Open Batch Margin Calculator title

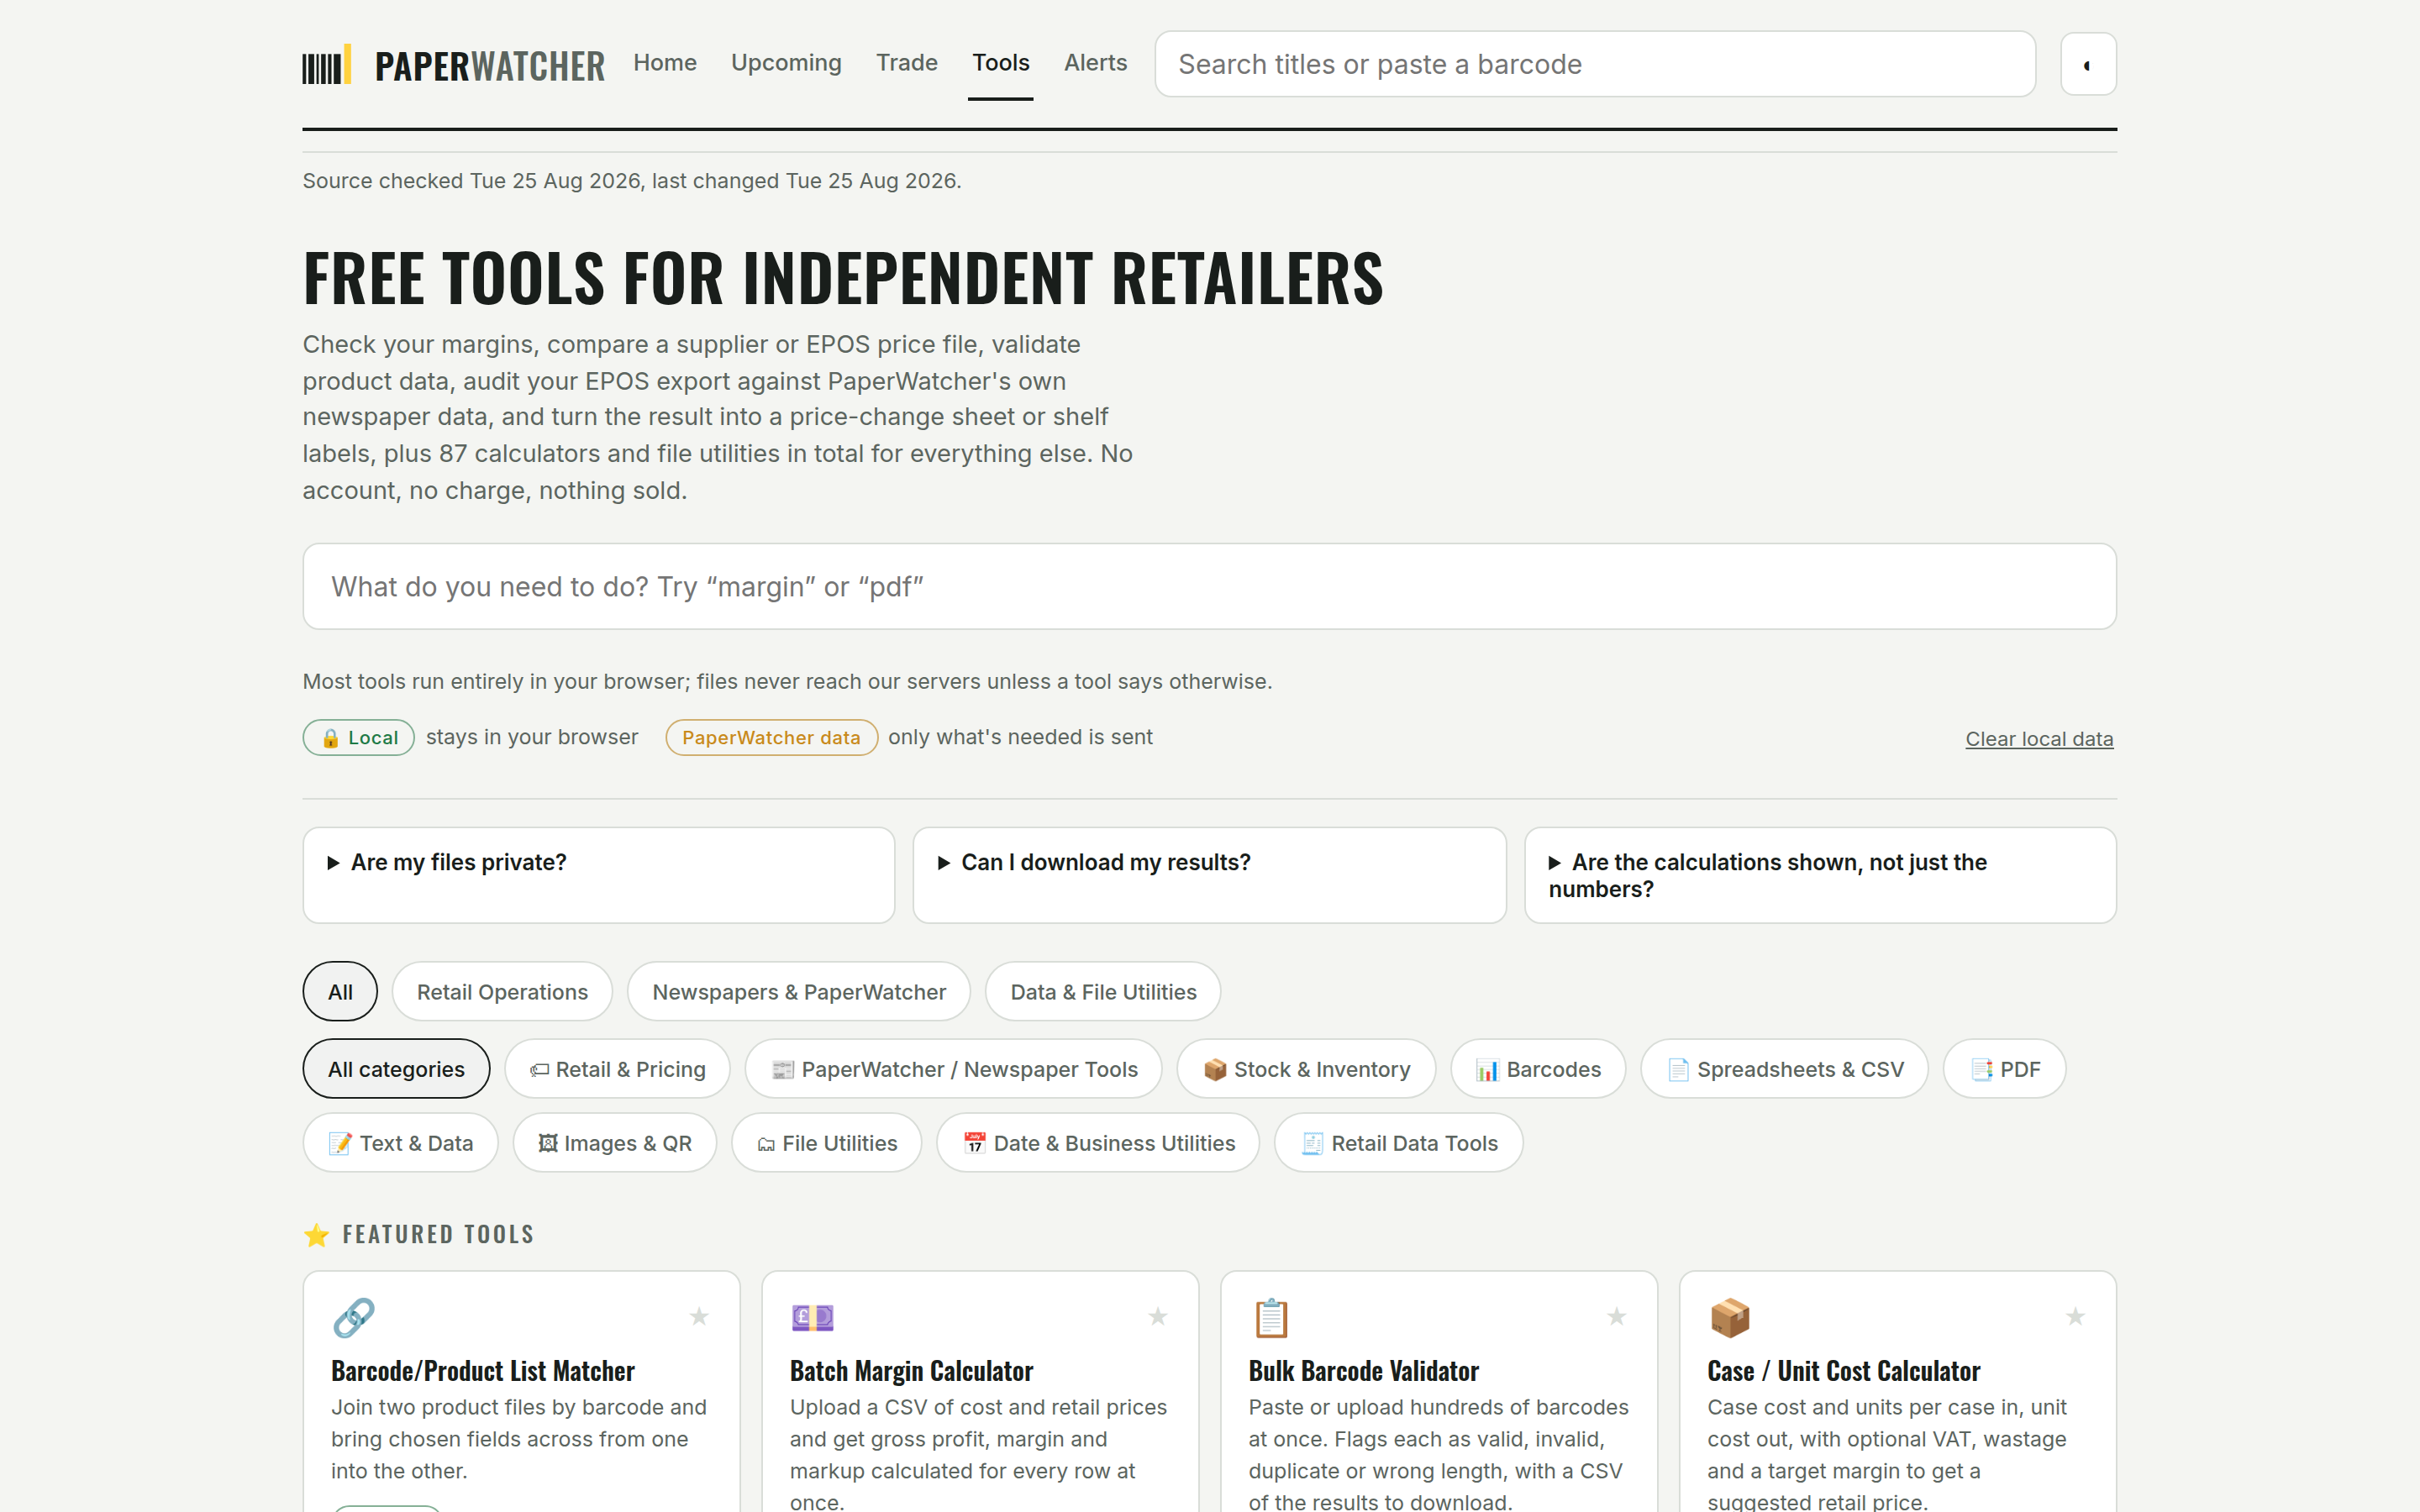pos(911,1371)
